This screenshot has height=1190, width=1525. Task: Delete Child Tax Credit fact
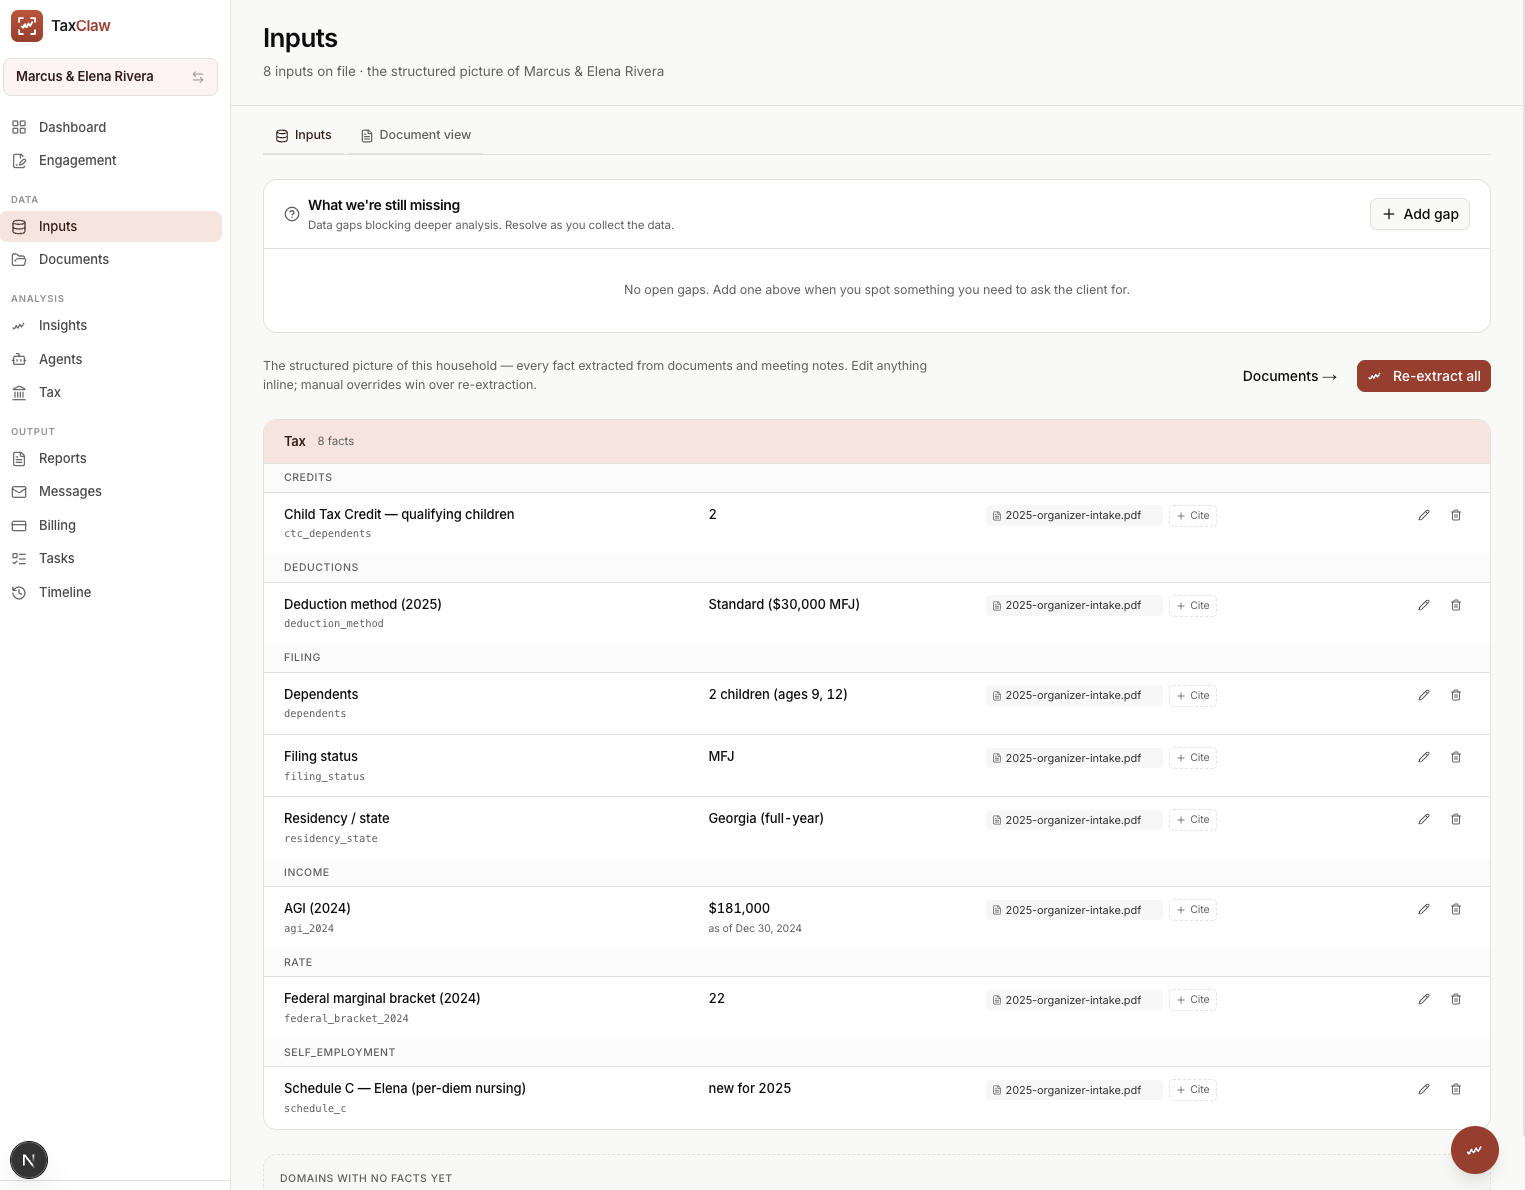(1456, 515)
